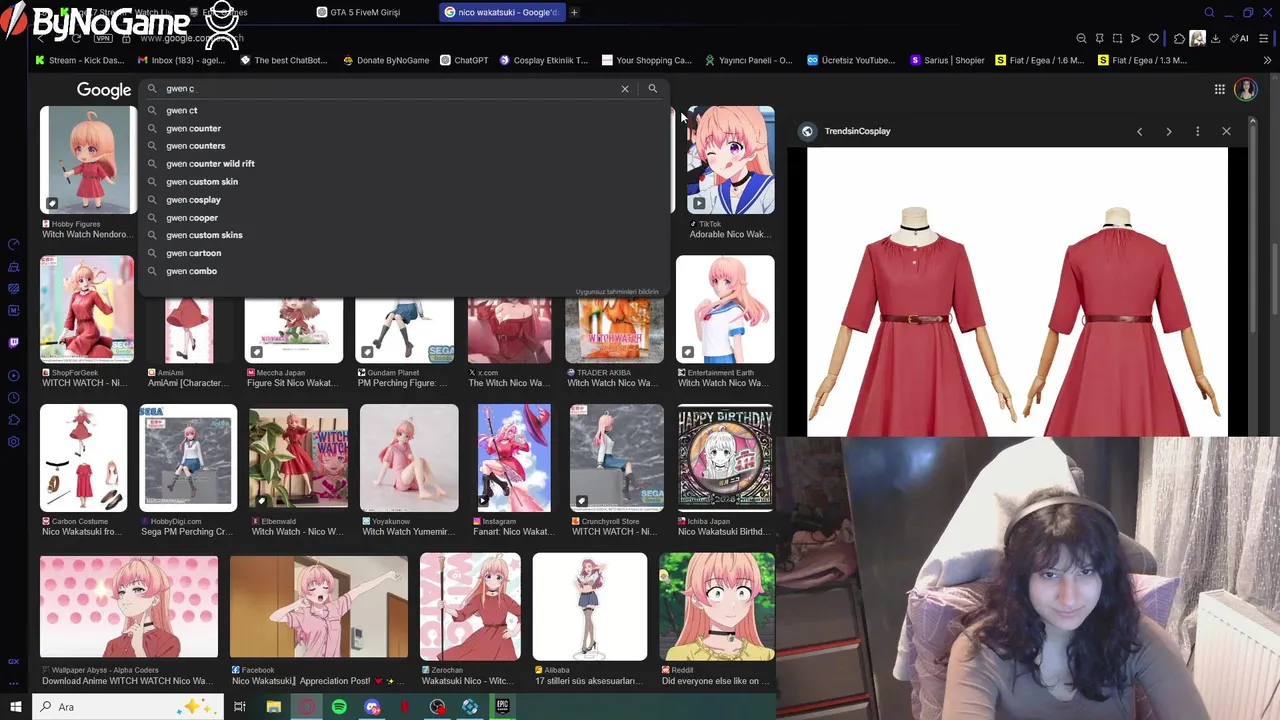Open new tab with plus button

coord(574,12)
